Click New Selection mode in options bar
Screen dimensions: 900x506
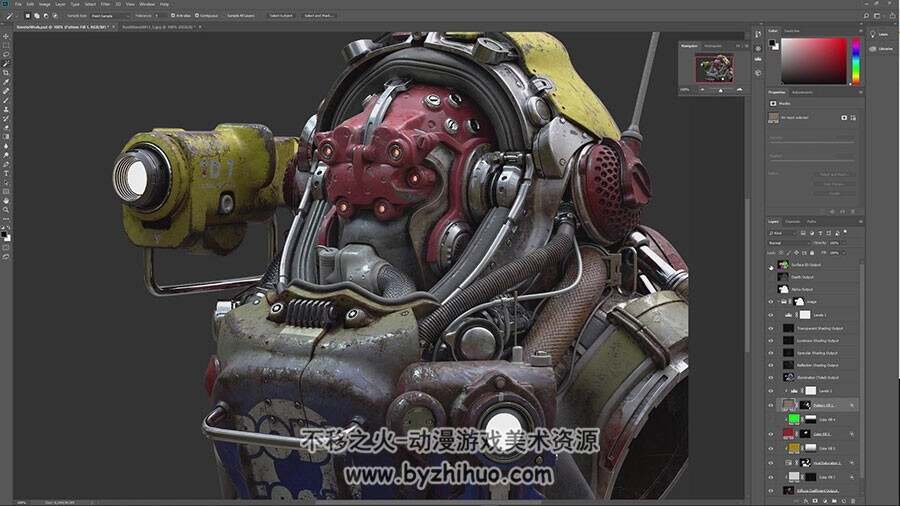coord(28,15)
